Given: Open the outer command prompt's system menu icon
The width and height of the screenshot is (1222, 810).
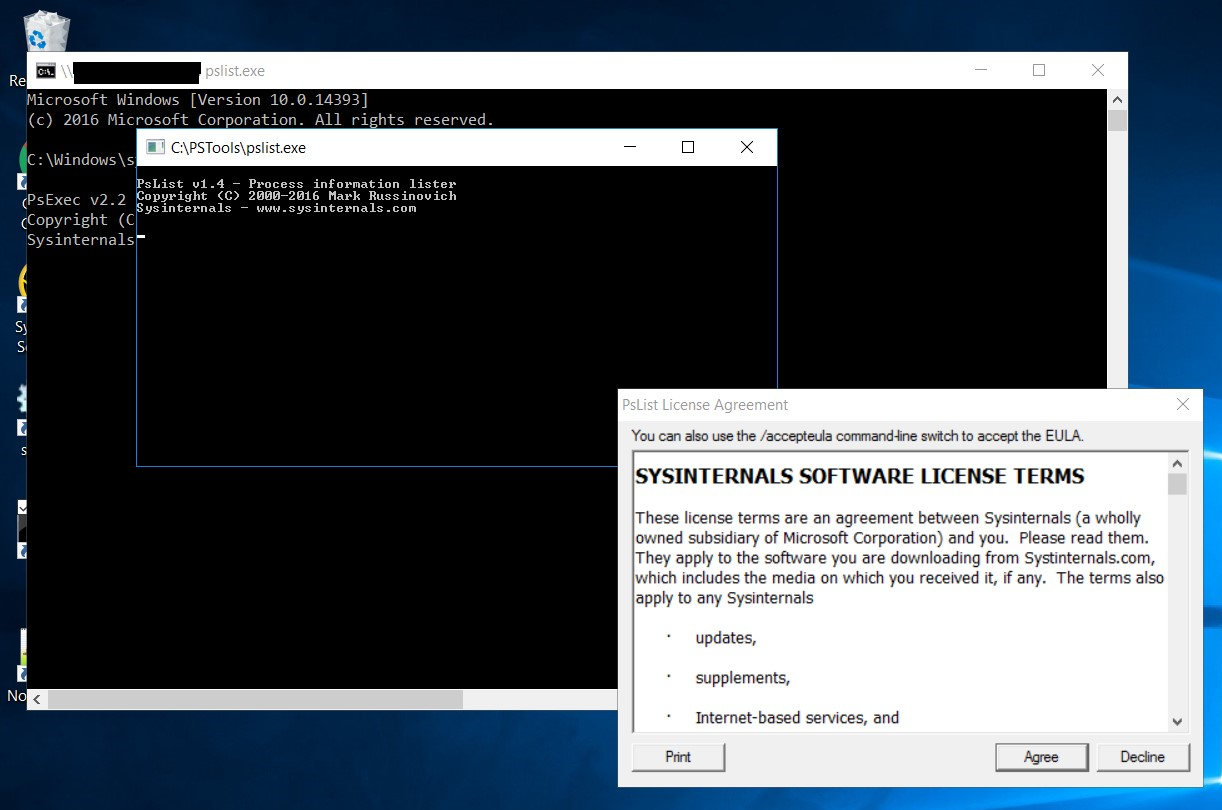Looking at the screenshot, I should (45, 71).
